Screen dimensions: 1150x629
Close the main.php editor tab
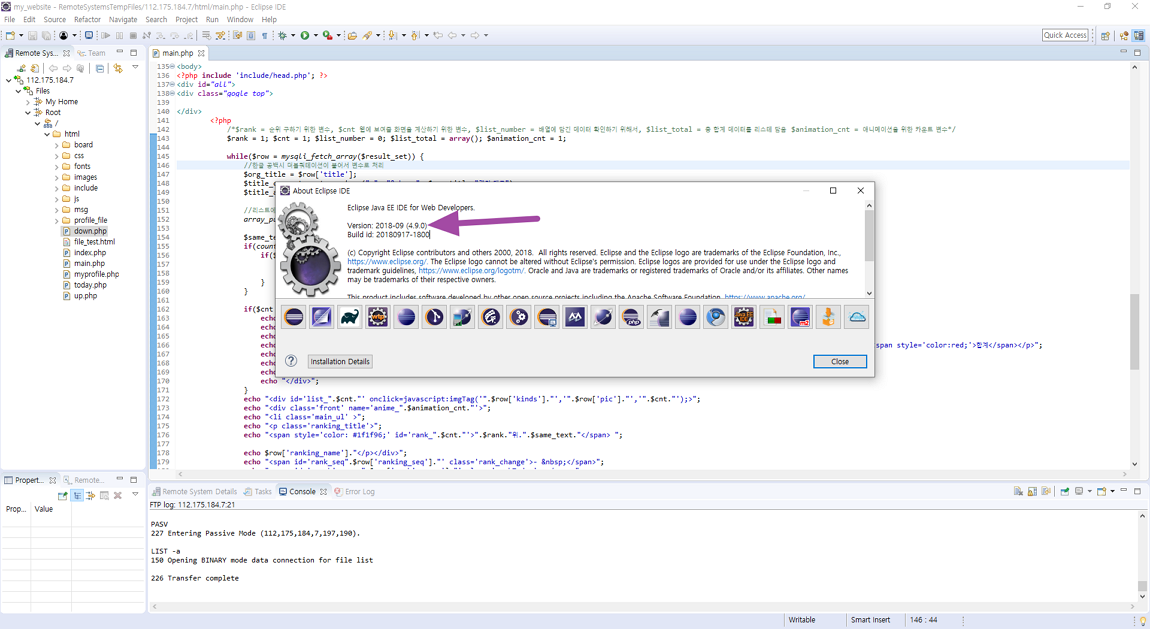pyautogui.click(x=201, y=53)
